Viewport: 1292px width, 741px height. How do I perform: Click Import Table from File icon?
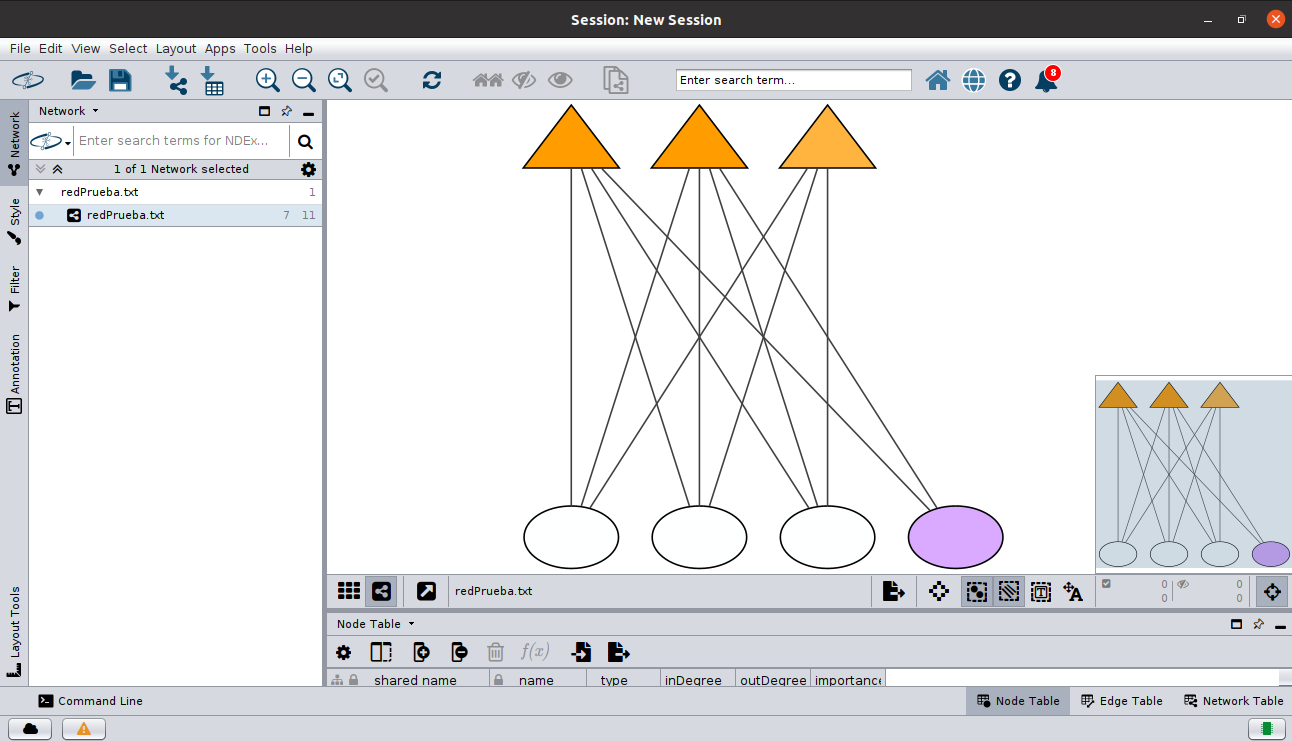[212, 81]
